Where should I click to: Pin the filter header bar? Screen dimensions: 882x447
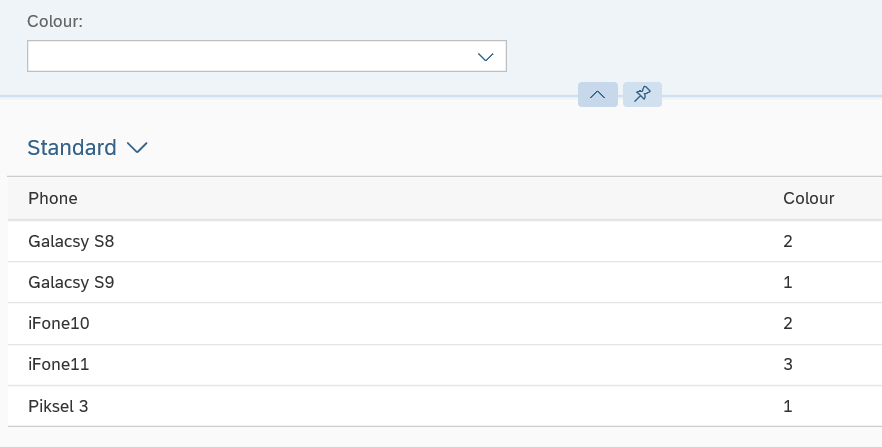[642, 94]
